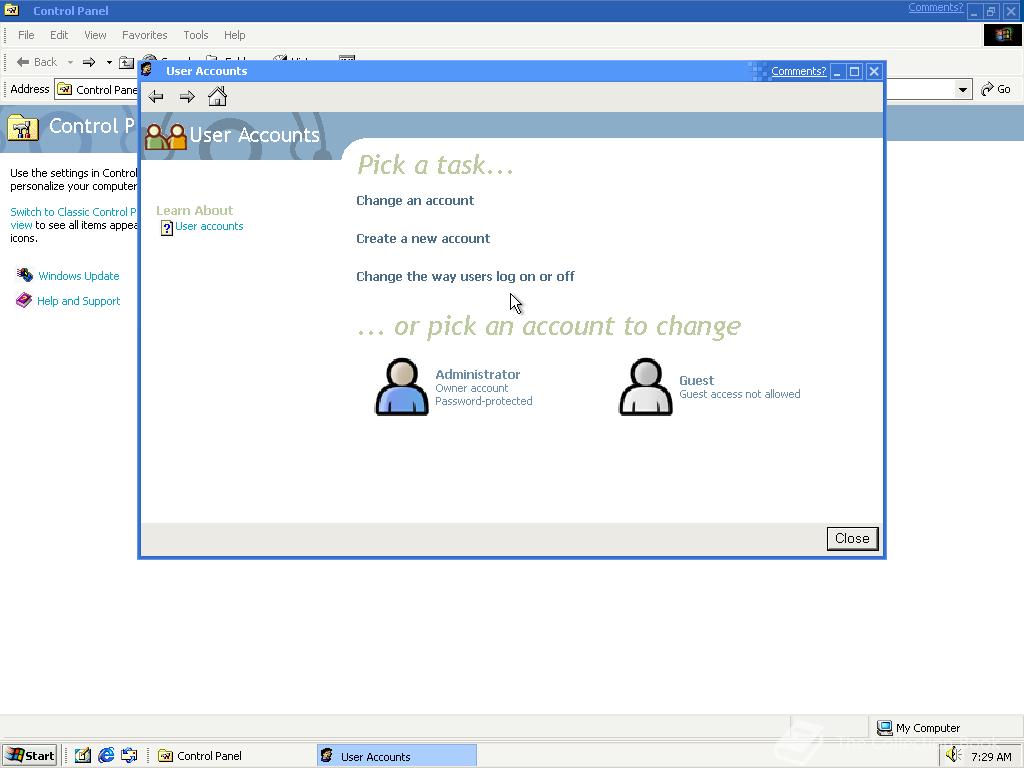Screen dimensions: 1024x768
Task: Open Help menu in Control Panel
Action: (234, 35)
